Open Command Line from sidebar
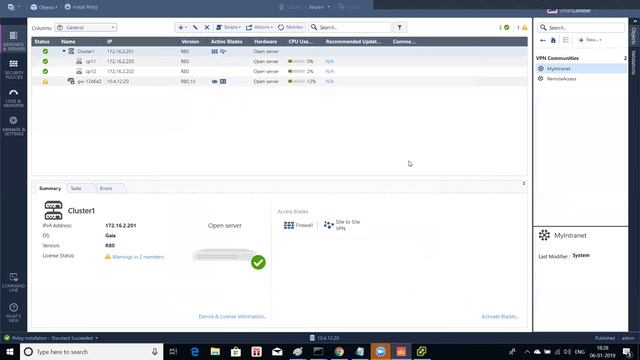The width and height of the screenshot is (640, 360). coord(13,282)
